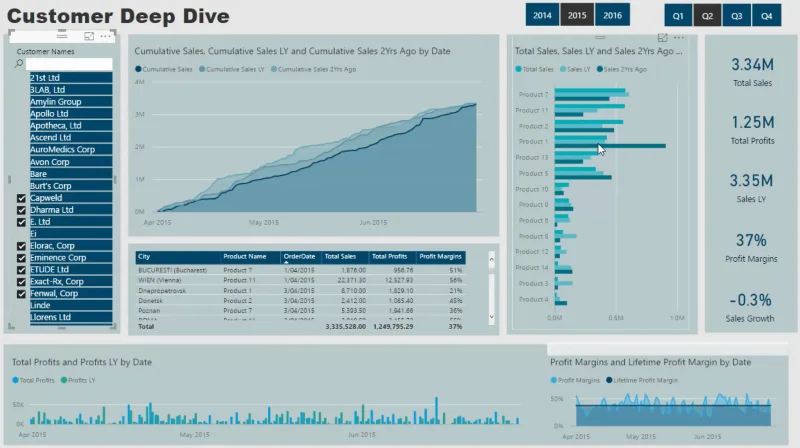
Task: Toggle the Fenwal, Corp checkbox
Action: pos(21,294)
